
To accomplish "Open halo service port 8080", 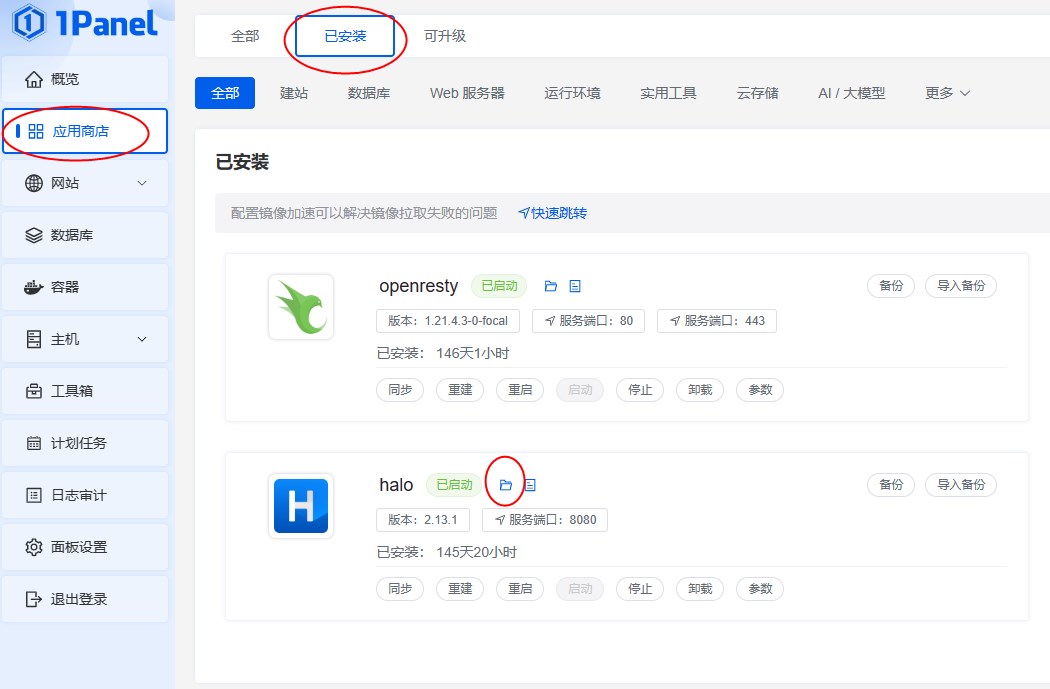I will (545, 520).
